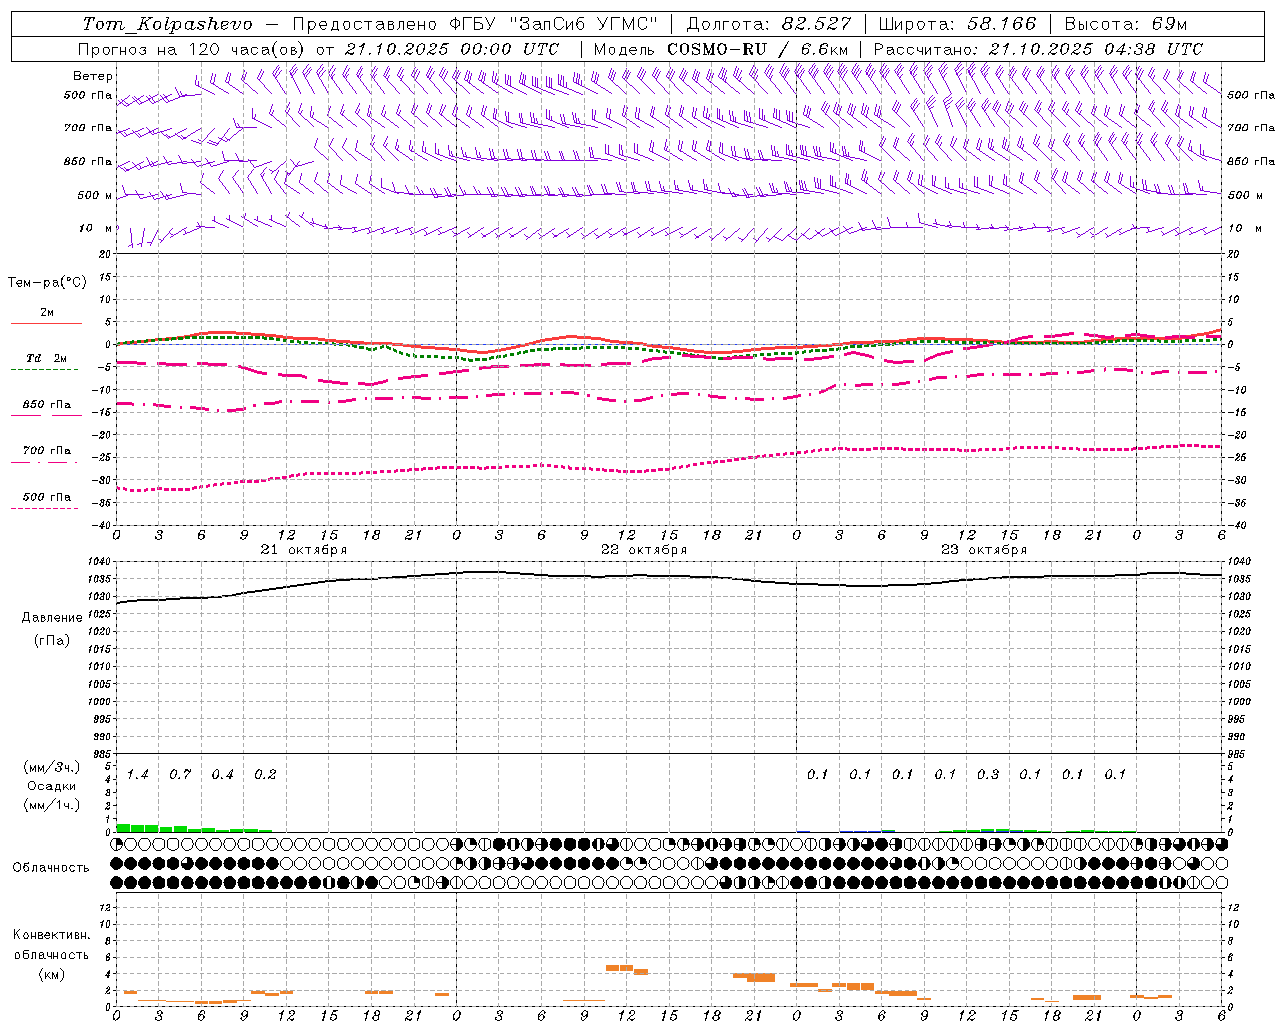The image size is (1280, 1024).
Task: Click the solid line sample under the 2м legend
Action: click(46, 323)
